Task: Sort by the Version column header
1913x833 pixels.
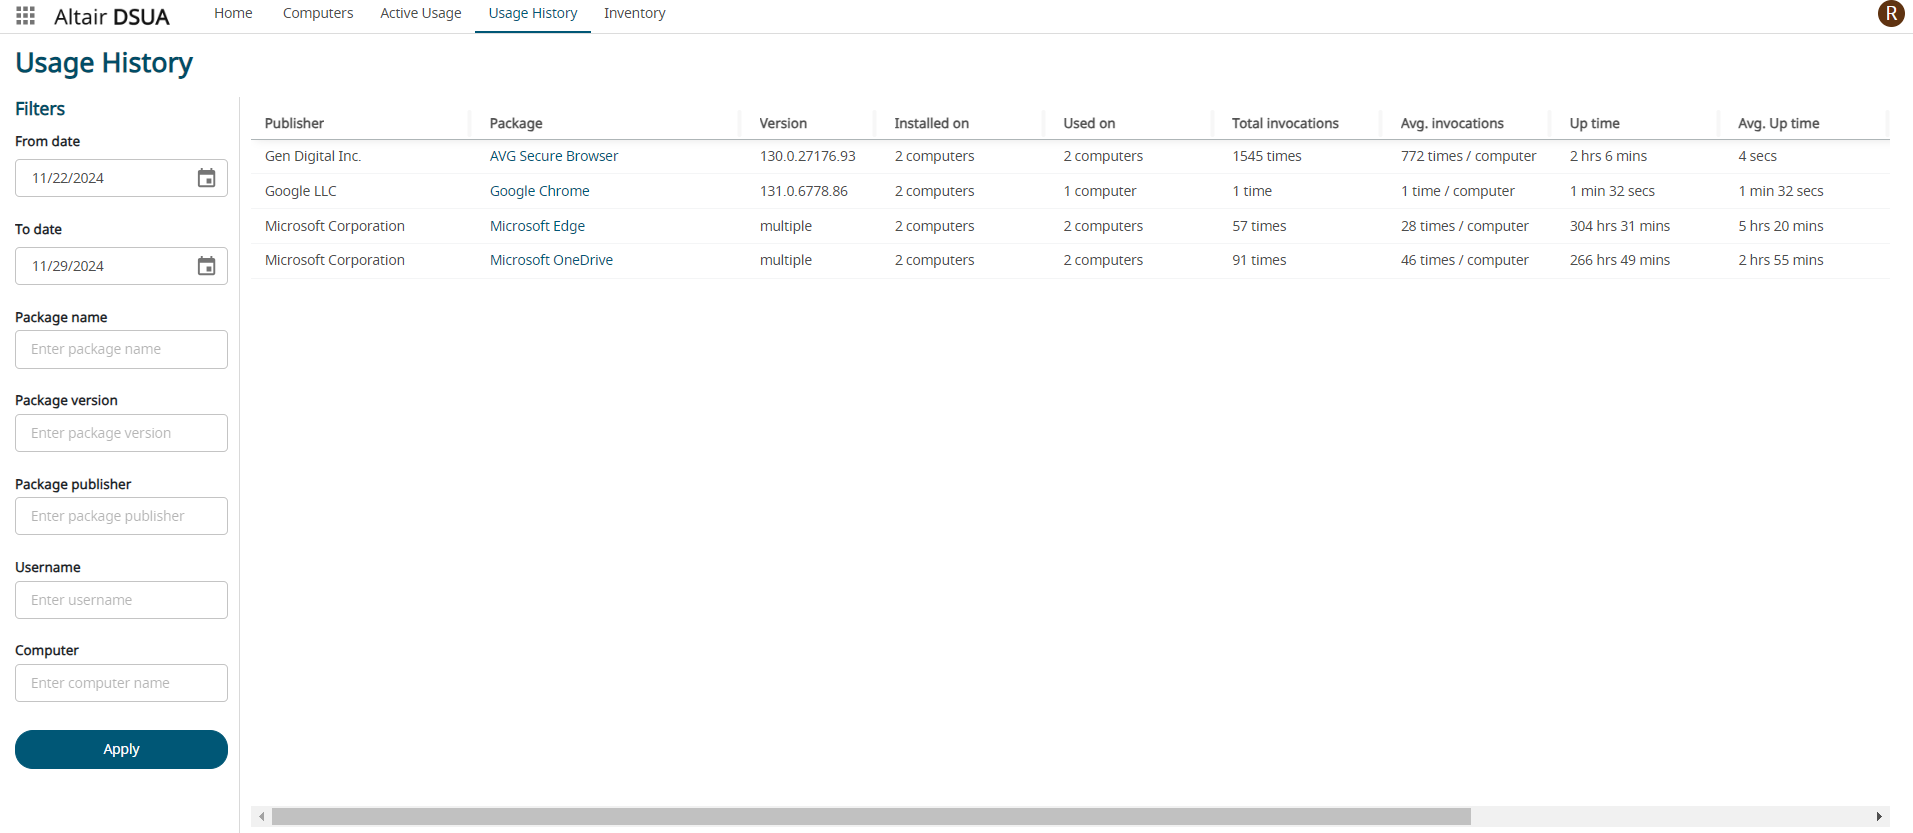Action: [783, 124]
